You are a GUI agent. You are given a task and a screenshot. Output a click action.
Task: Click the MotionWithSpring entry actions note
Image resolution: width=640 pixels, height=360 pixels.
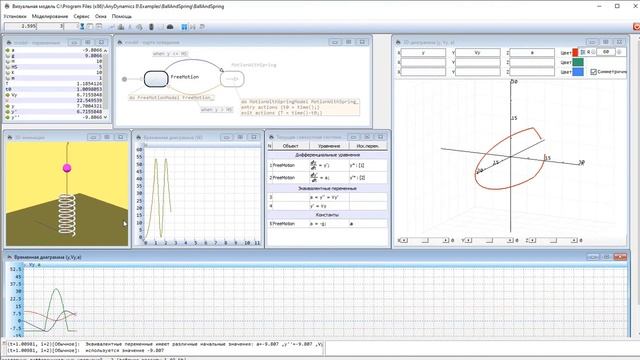300,107
